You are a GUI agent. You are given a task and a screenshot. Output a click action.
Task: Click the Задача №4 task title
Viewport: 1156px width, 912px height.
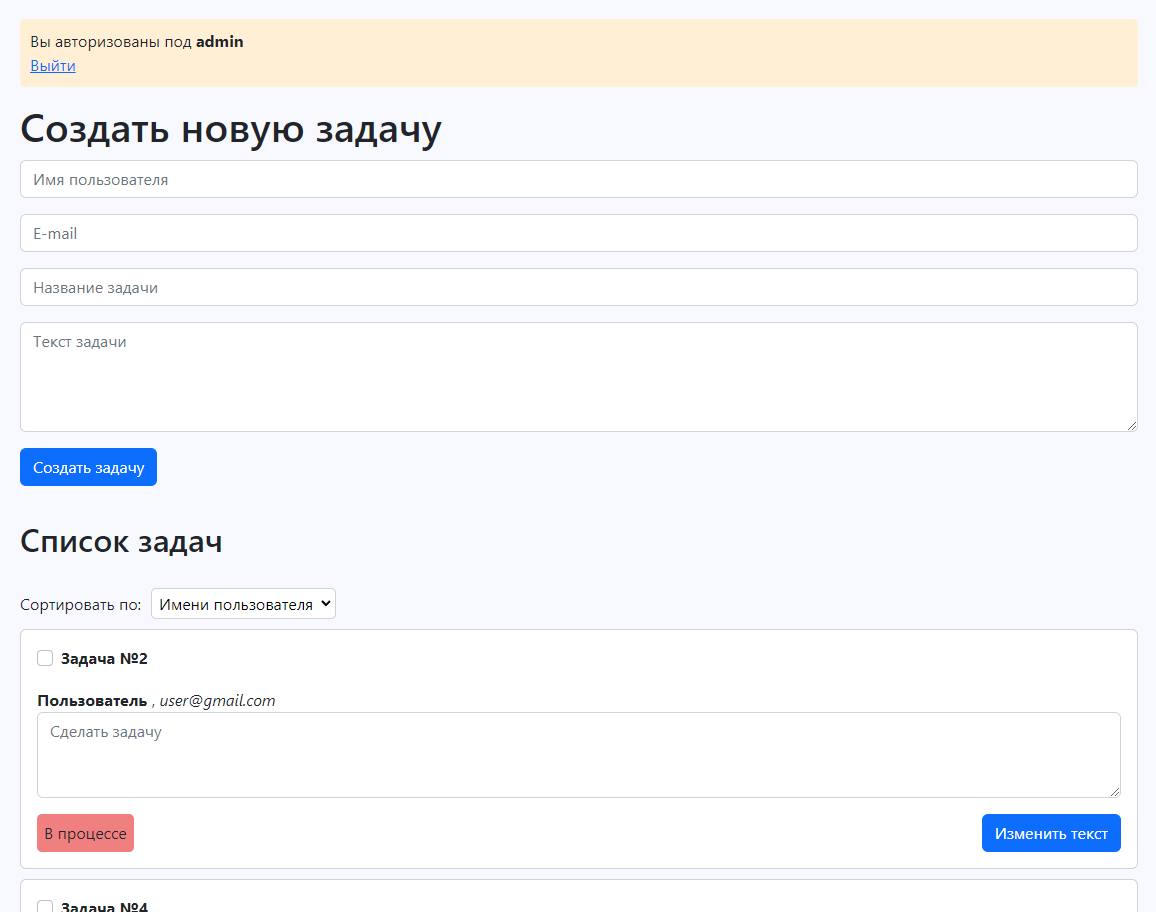[106, 906]
